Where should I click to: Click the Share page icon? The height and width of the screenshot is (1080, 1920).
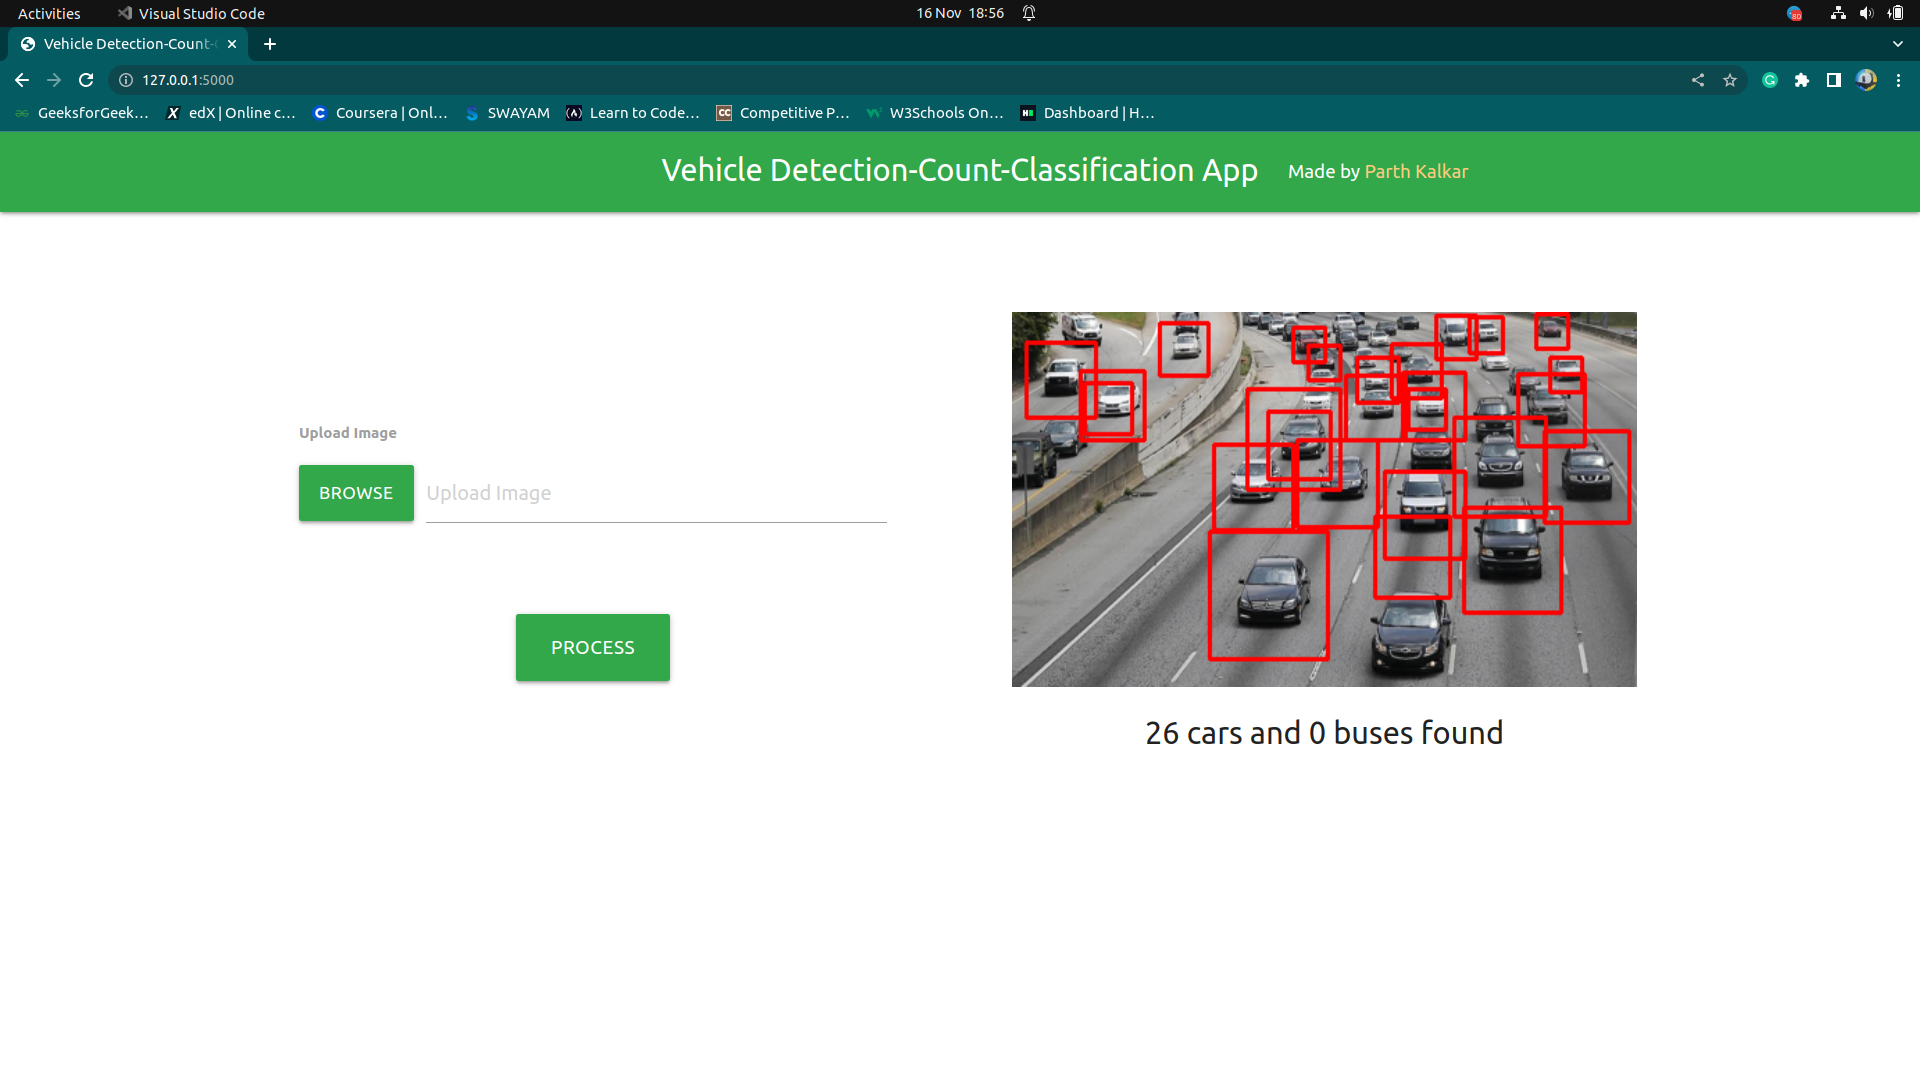1697,80
